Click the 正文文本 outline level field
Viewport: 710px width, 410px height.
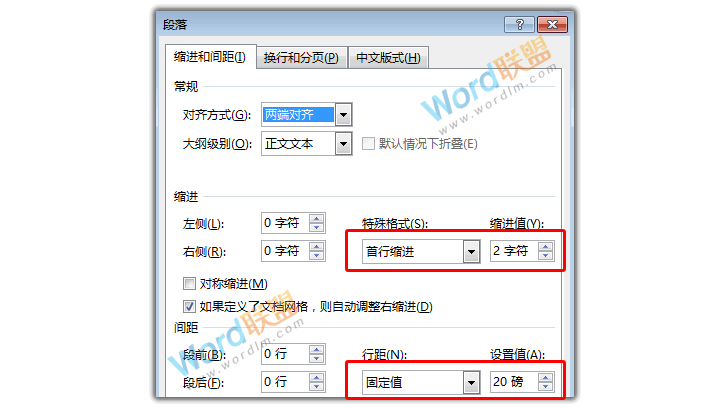click(298, 144)
